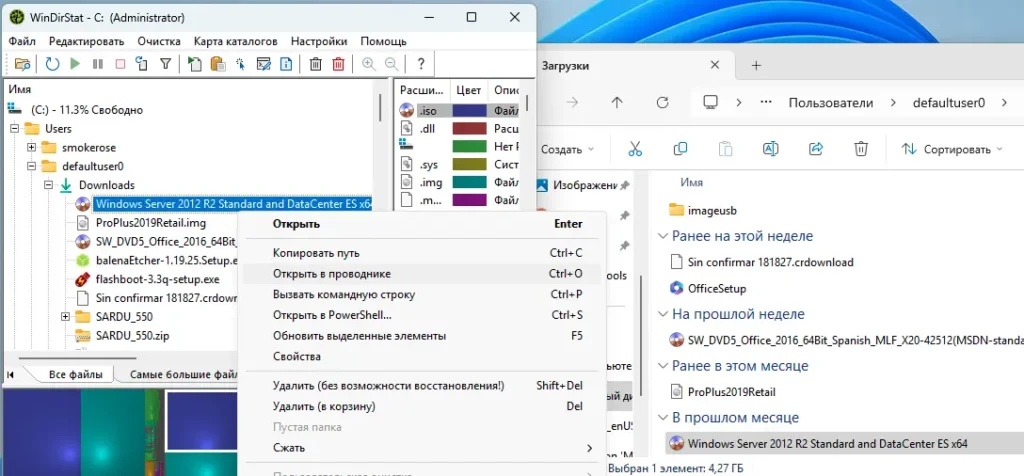Click the command prompt toolbar icon

pos(263,64)
